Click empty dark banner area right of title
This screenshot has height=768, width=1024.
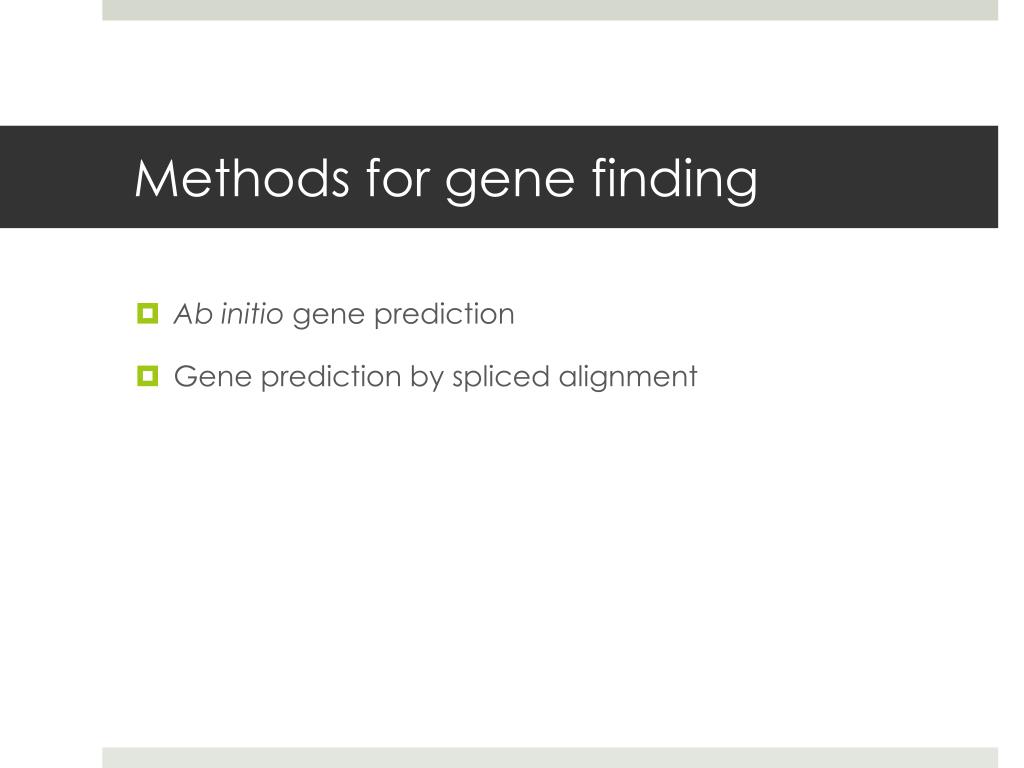[x=878, y=177]
